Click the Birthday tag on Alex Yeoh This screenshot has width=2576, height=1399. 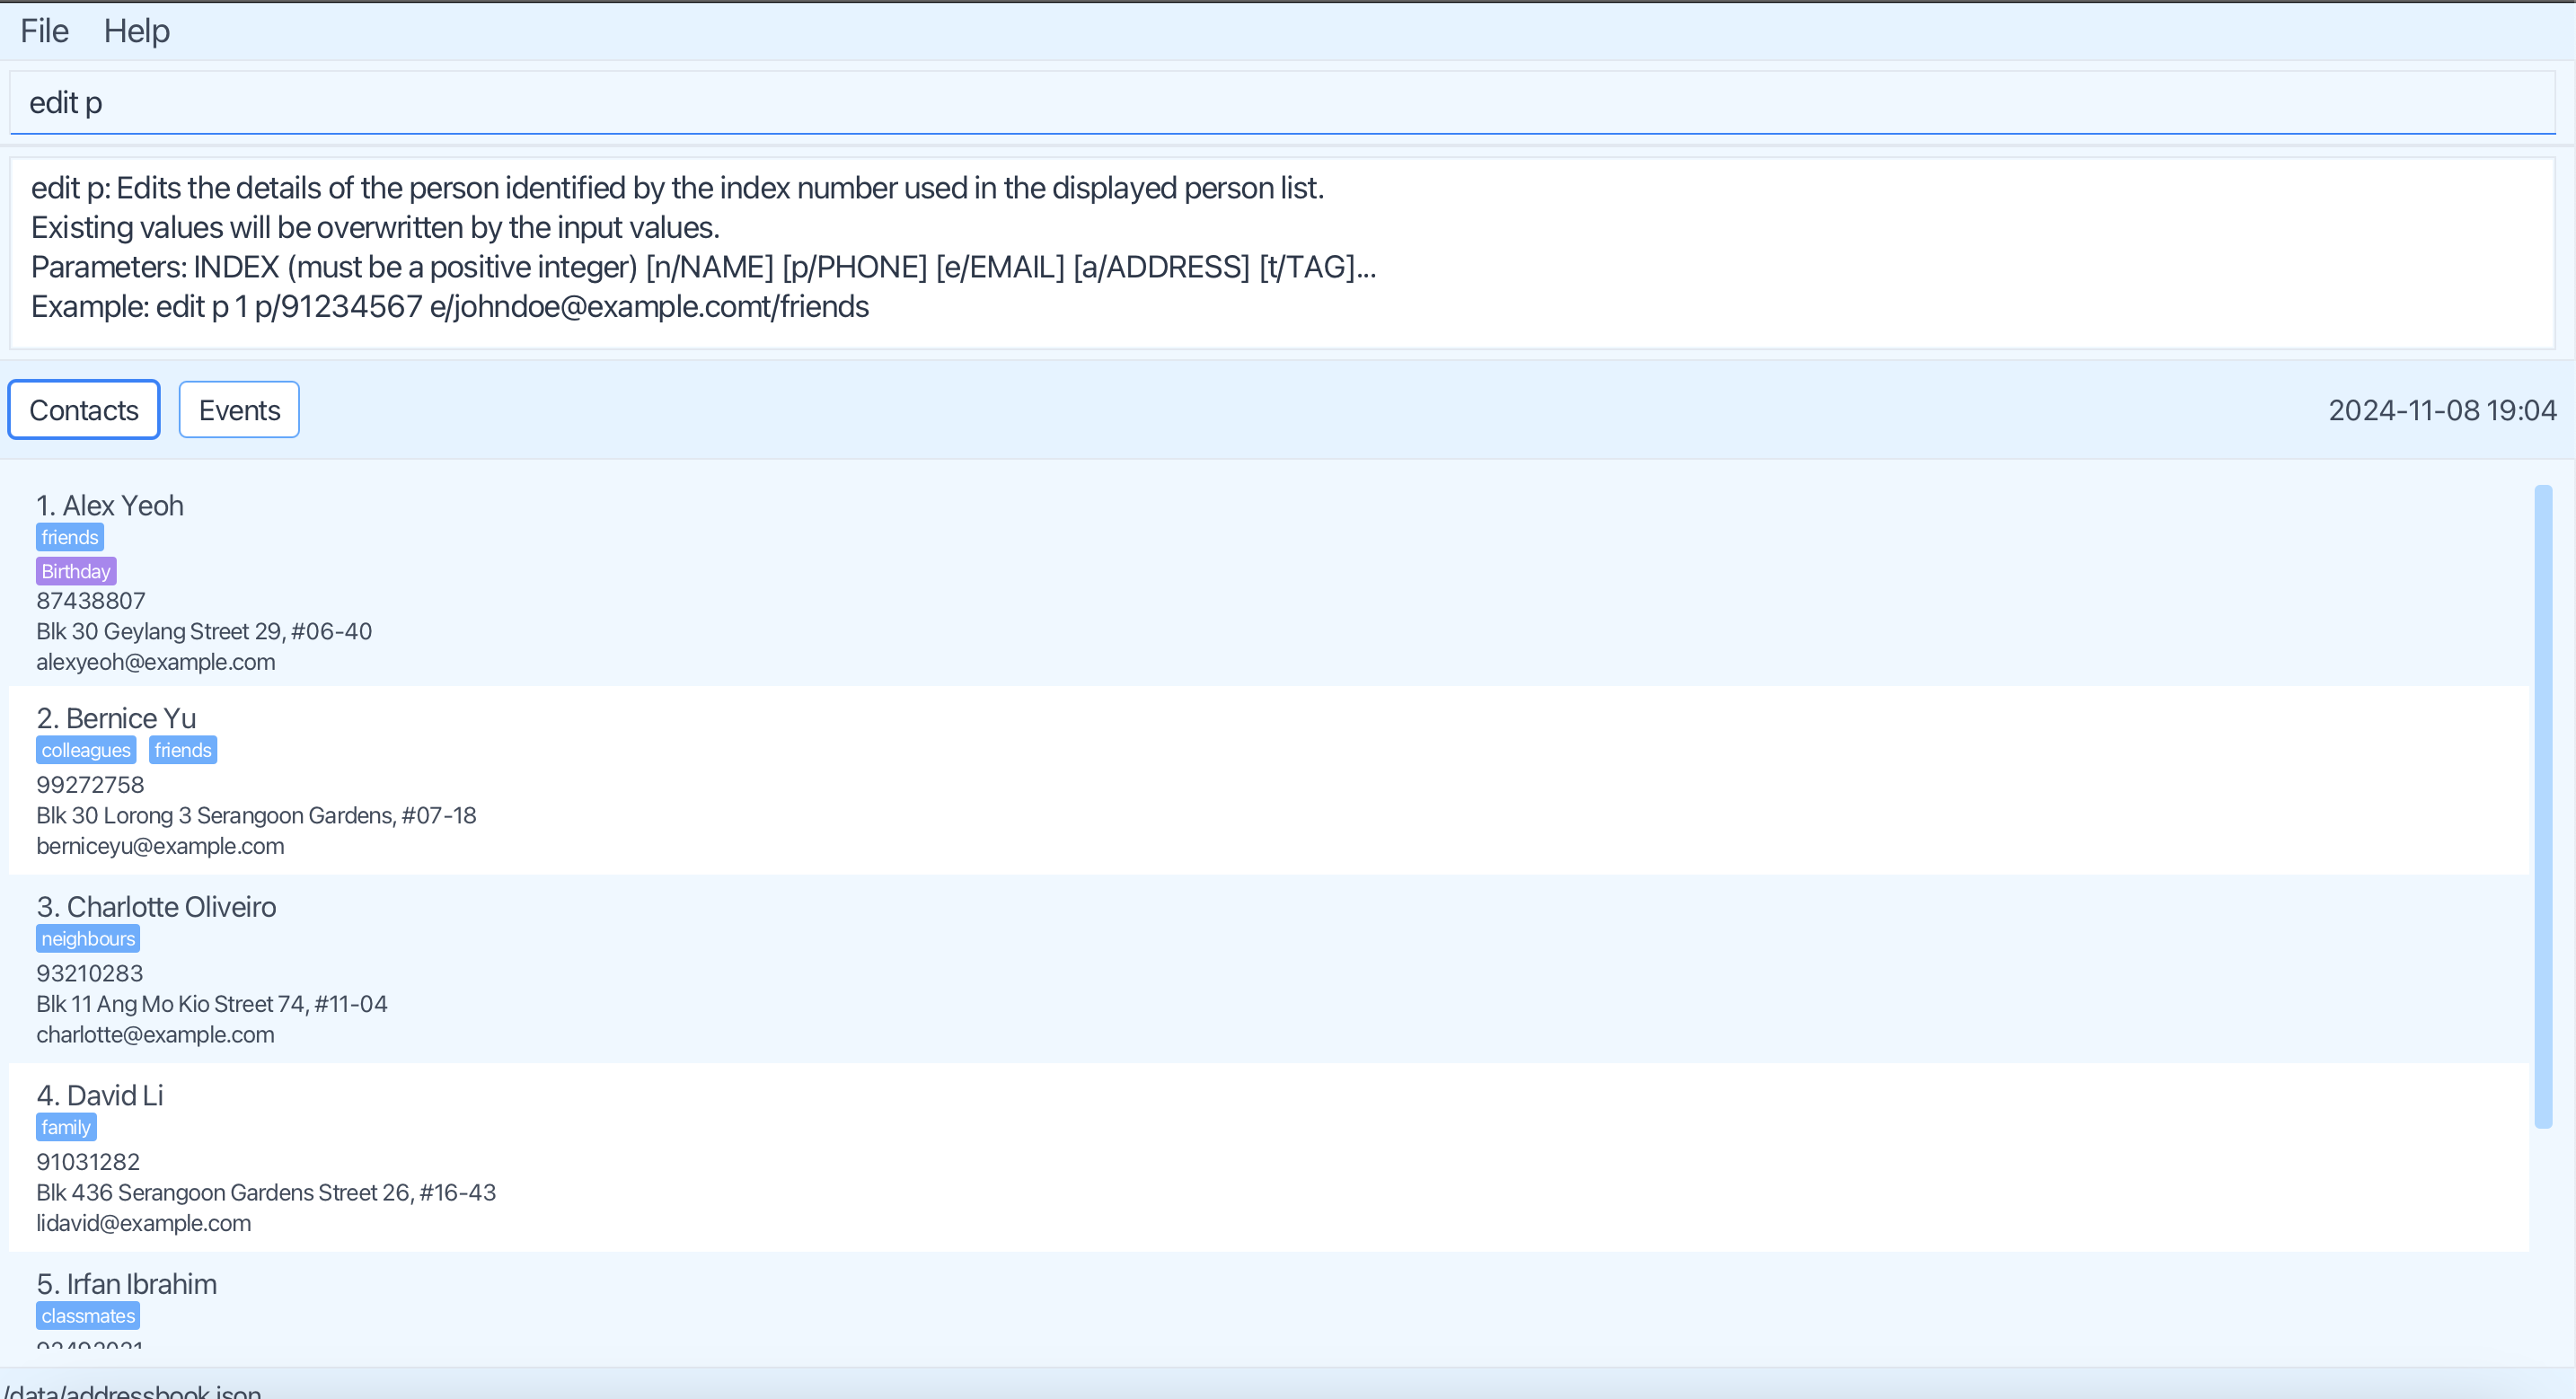pyautogui.click(x=76, y=571)
